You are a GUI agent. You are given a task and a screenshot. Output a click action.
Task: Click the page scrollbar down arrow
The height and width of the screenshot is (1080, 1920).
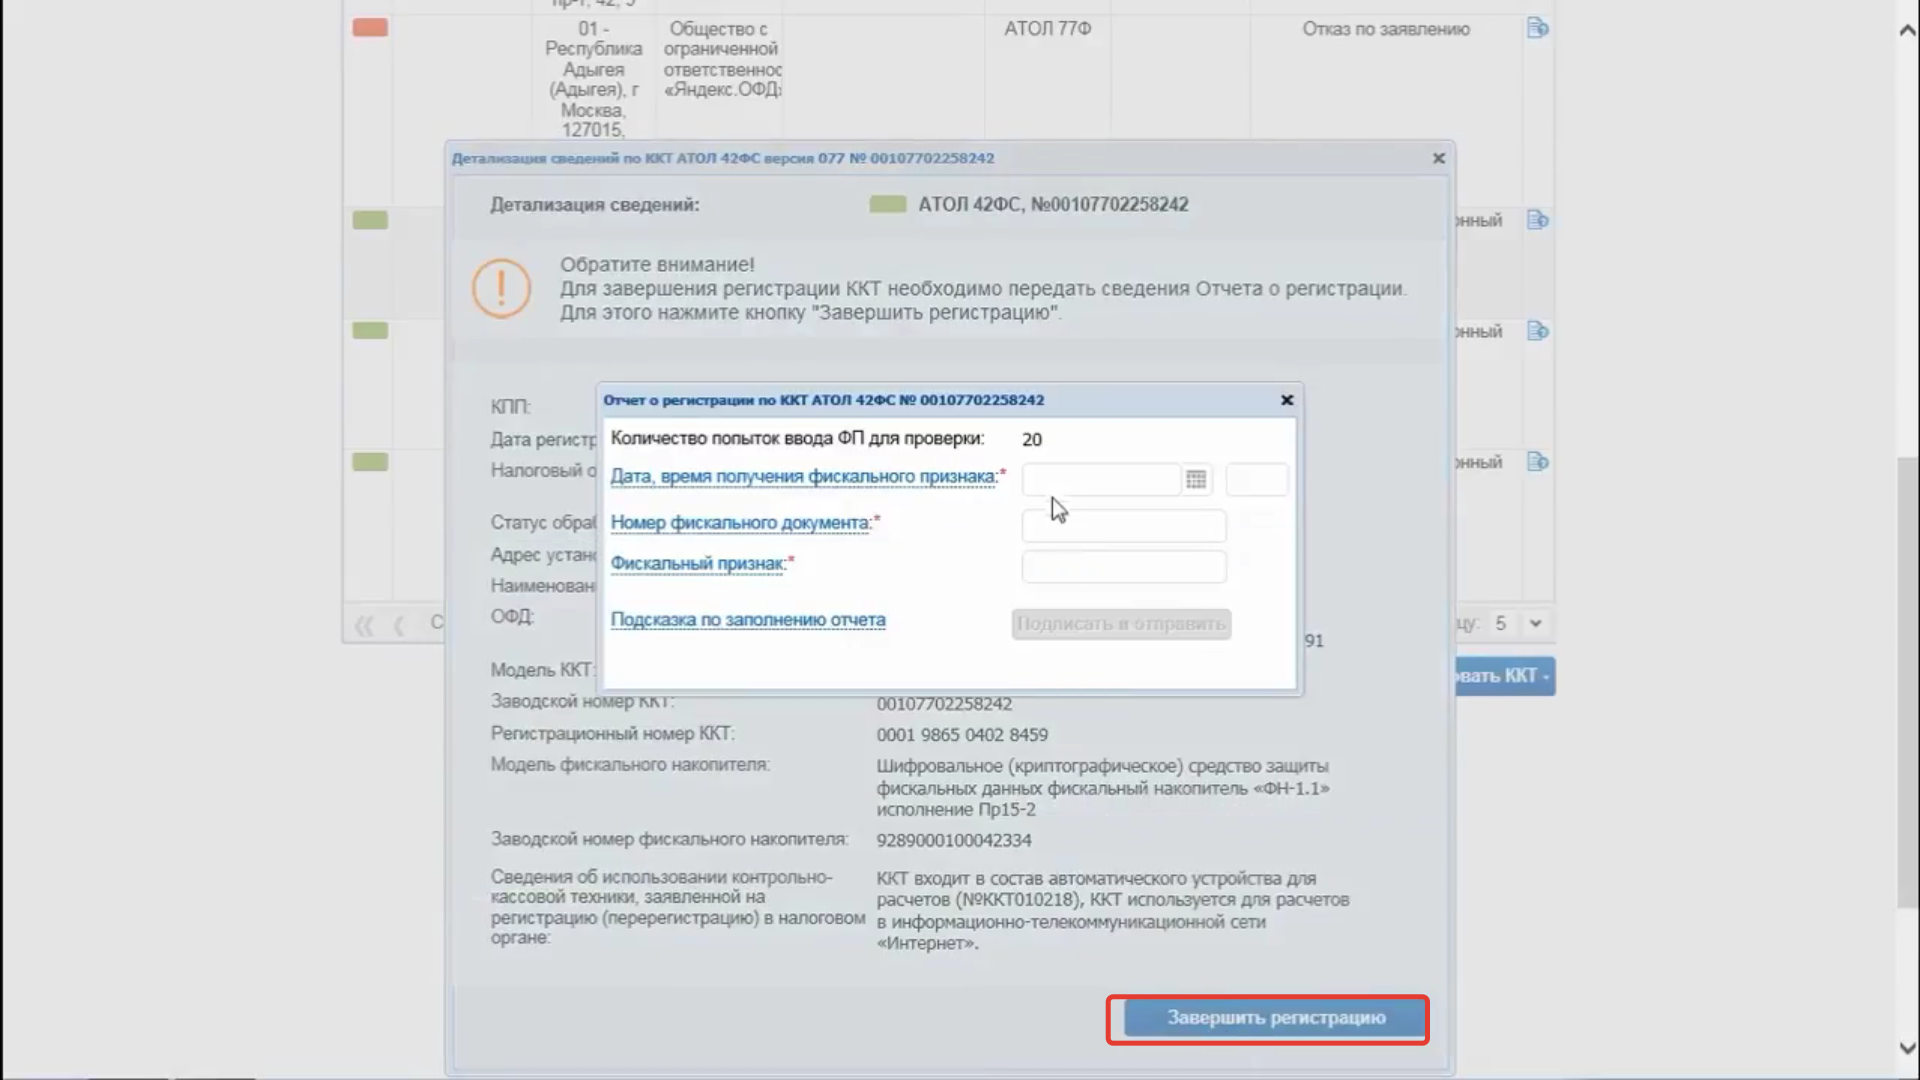tap(1907, 1048)
